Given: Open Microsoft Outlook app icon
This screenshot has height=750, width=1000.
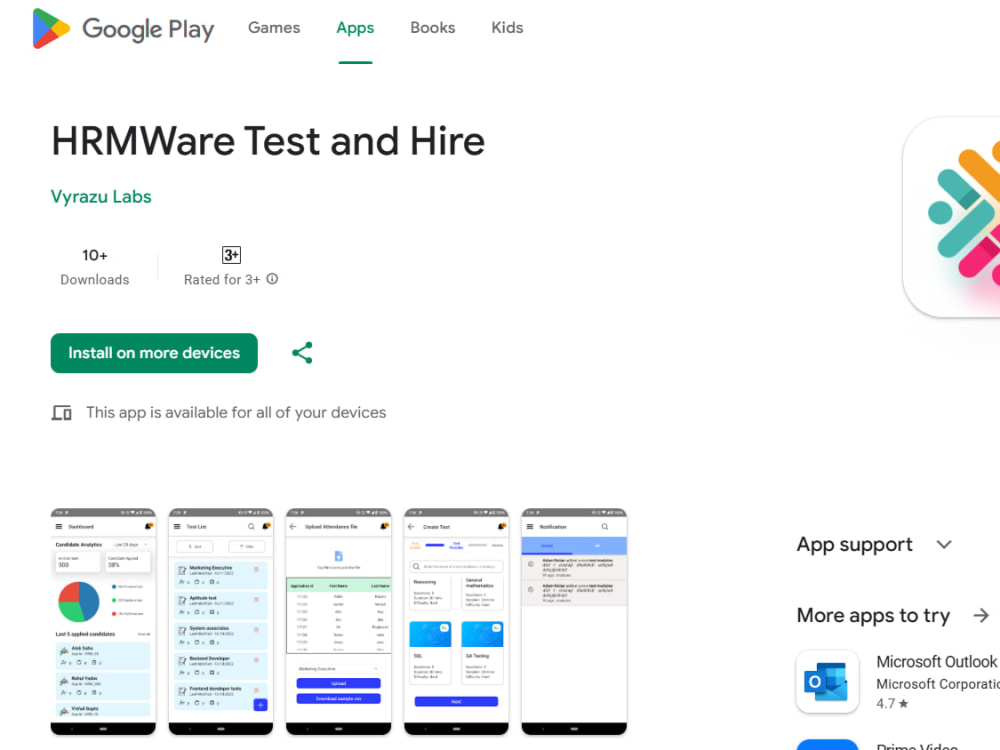Looking at the screenshot, I should [827, 682].
